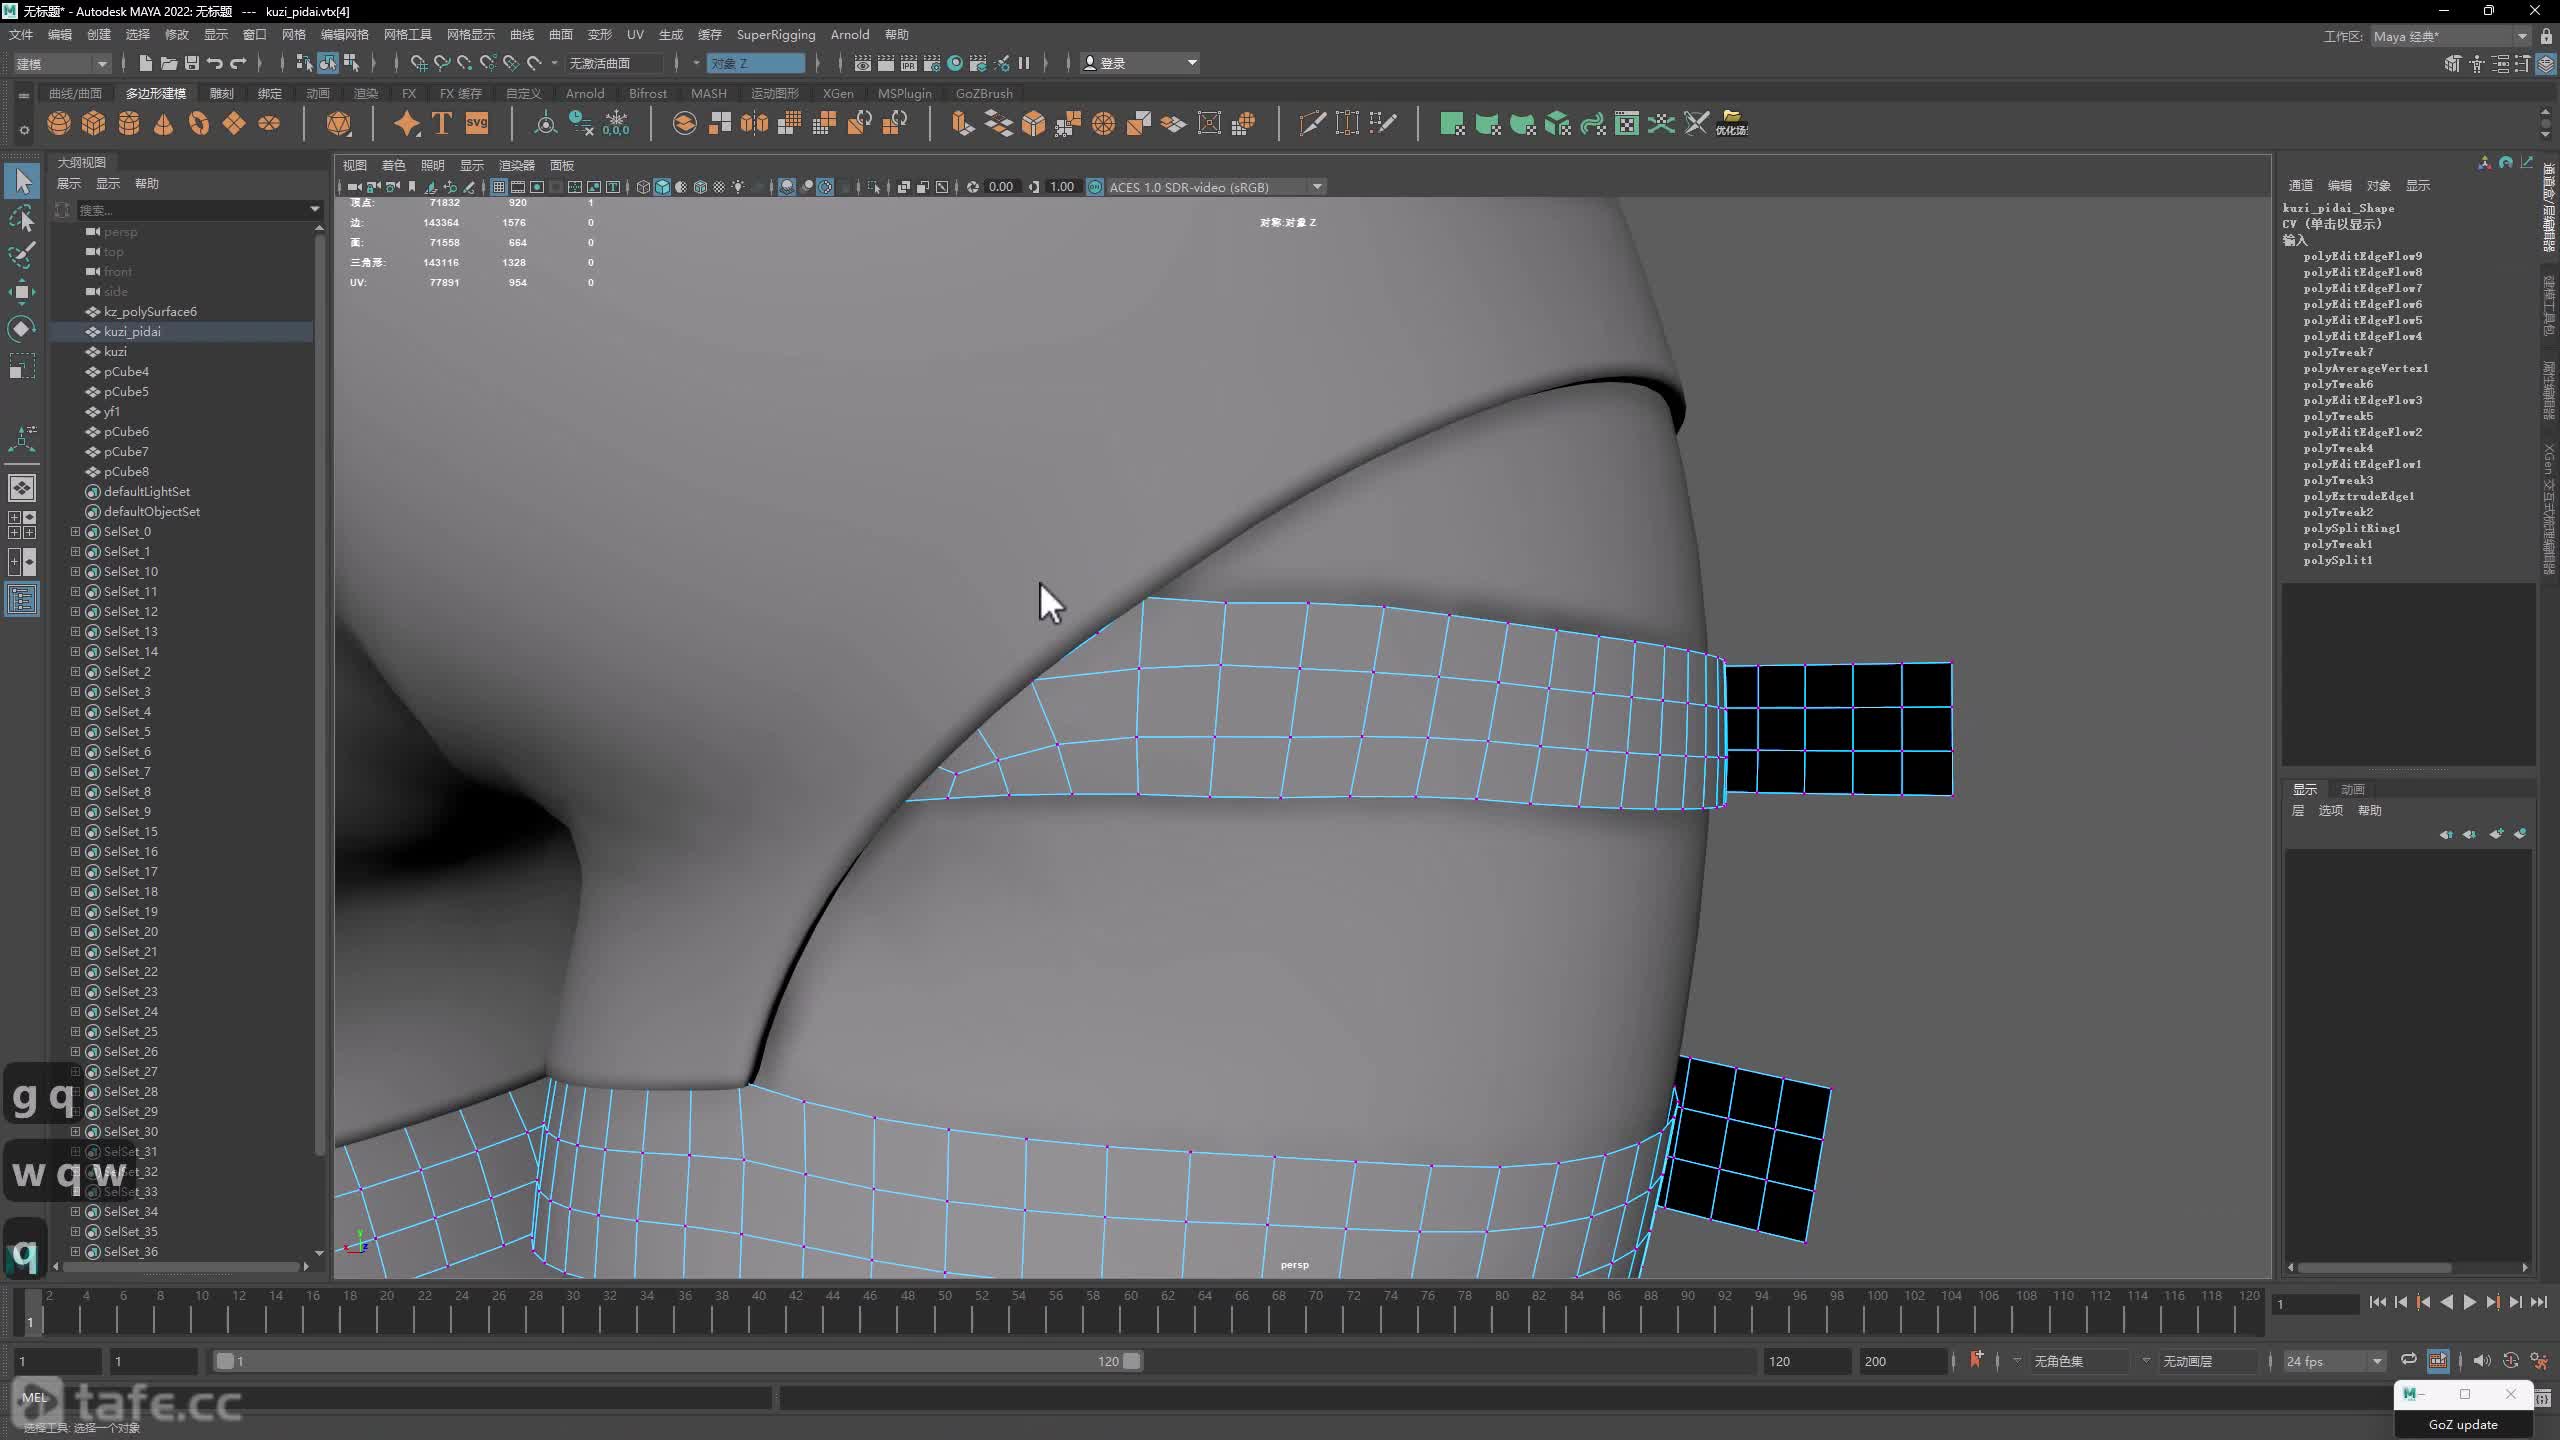The height and width of the screenshot is (1440, 2560).
Task: Select kz_polySurface6 in the outliner
Action: pos(150,311)
